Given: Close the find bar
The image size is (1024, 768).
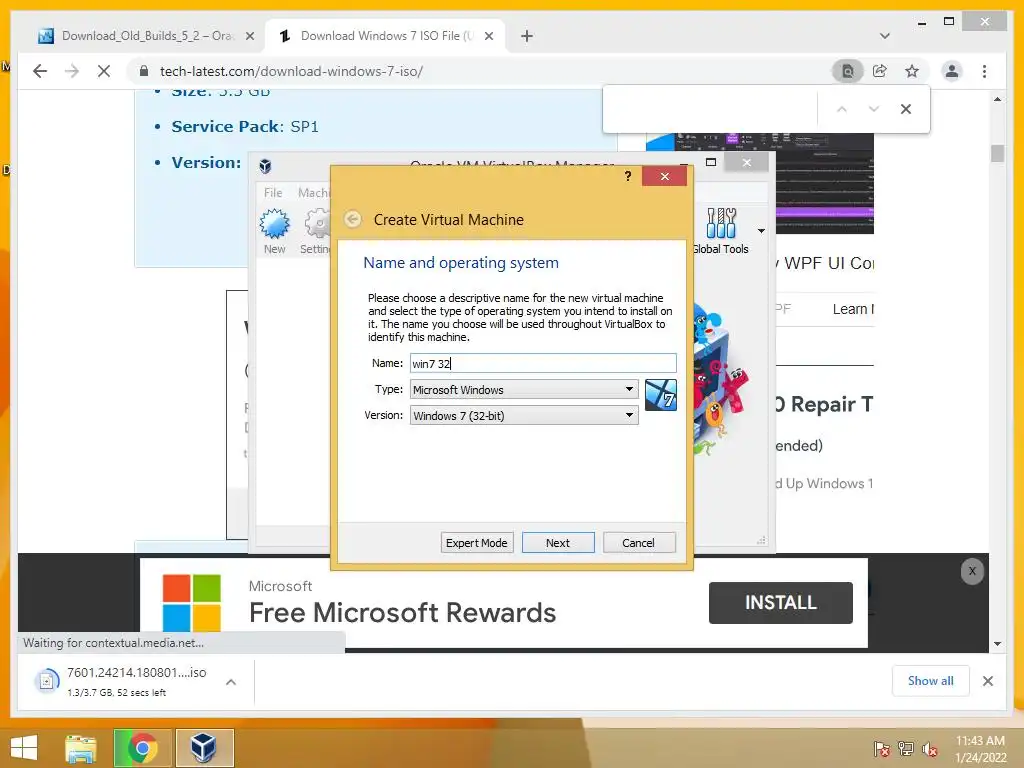Looking at the screenshot, I should pos(906,109).
